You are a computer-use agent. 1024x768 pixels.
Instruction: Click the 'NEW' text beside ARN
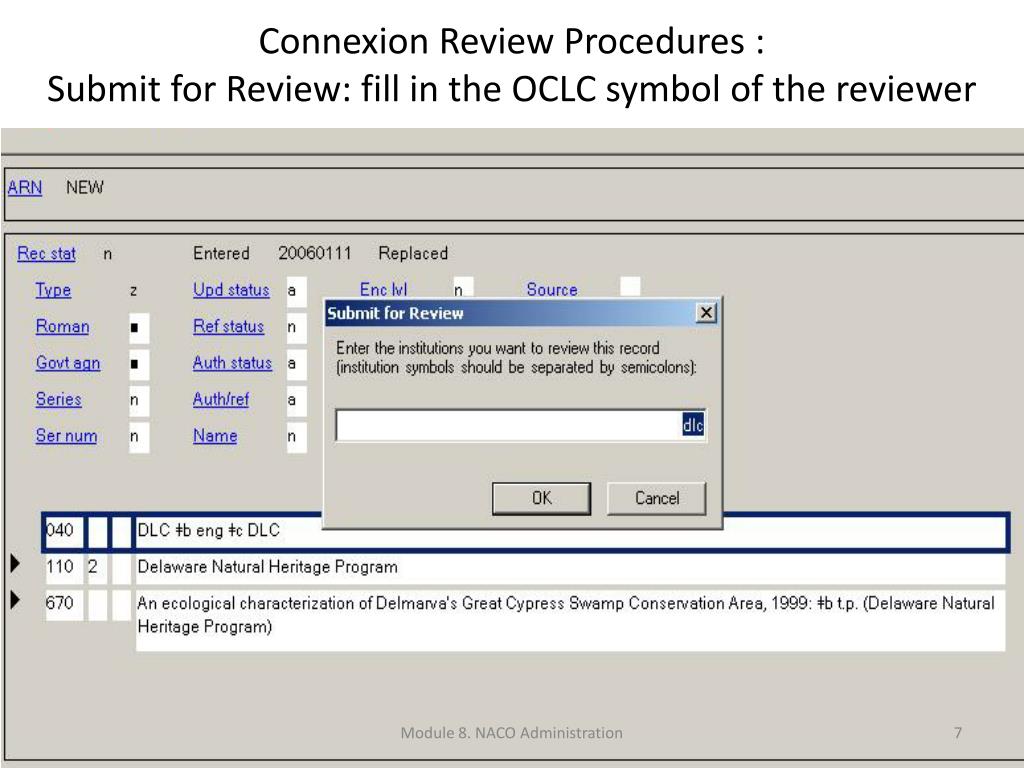click(x=85, y=187)
